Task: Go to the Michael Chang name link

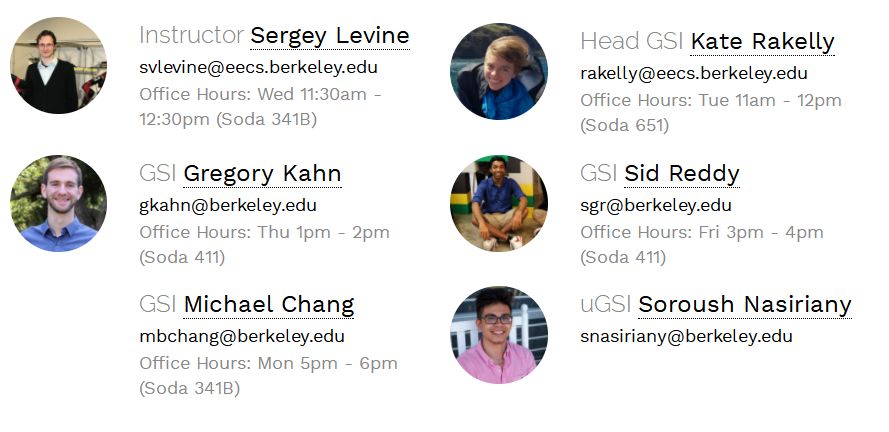Action: tap(268, 305)
